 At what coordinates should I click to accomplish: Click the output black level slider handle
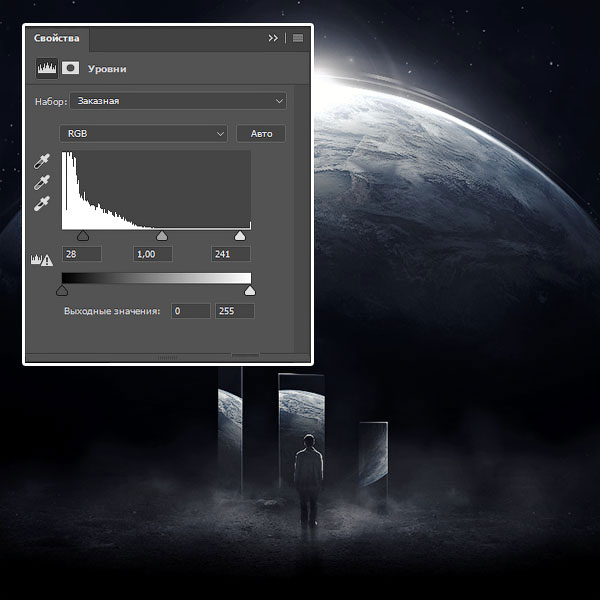(62, 290)
